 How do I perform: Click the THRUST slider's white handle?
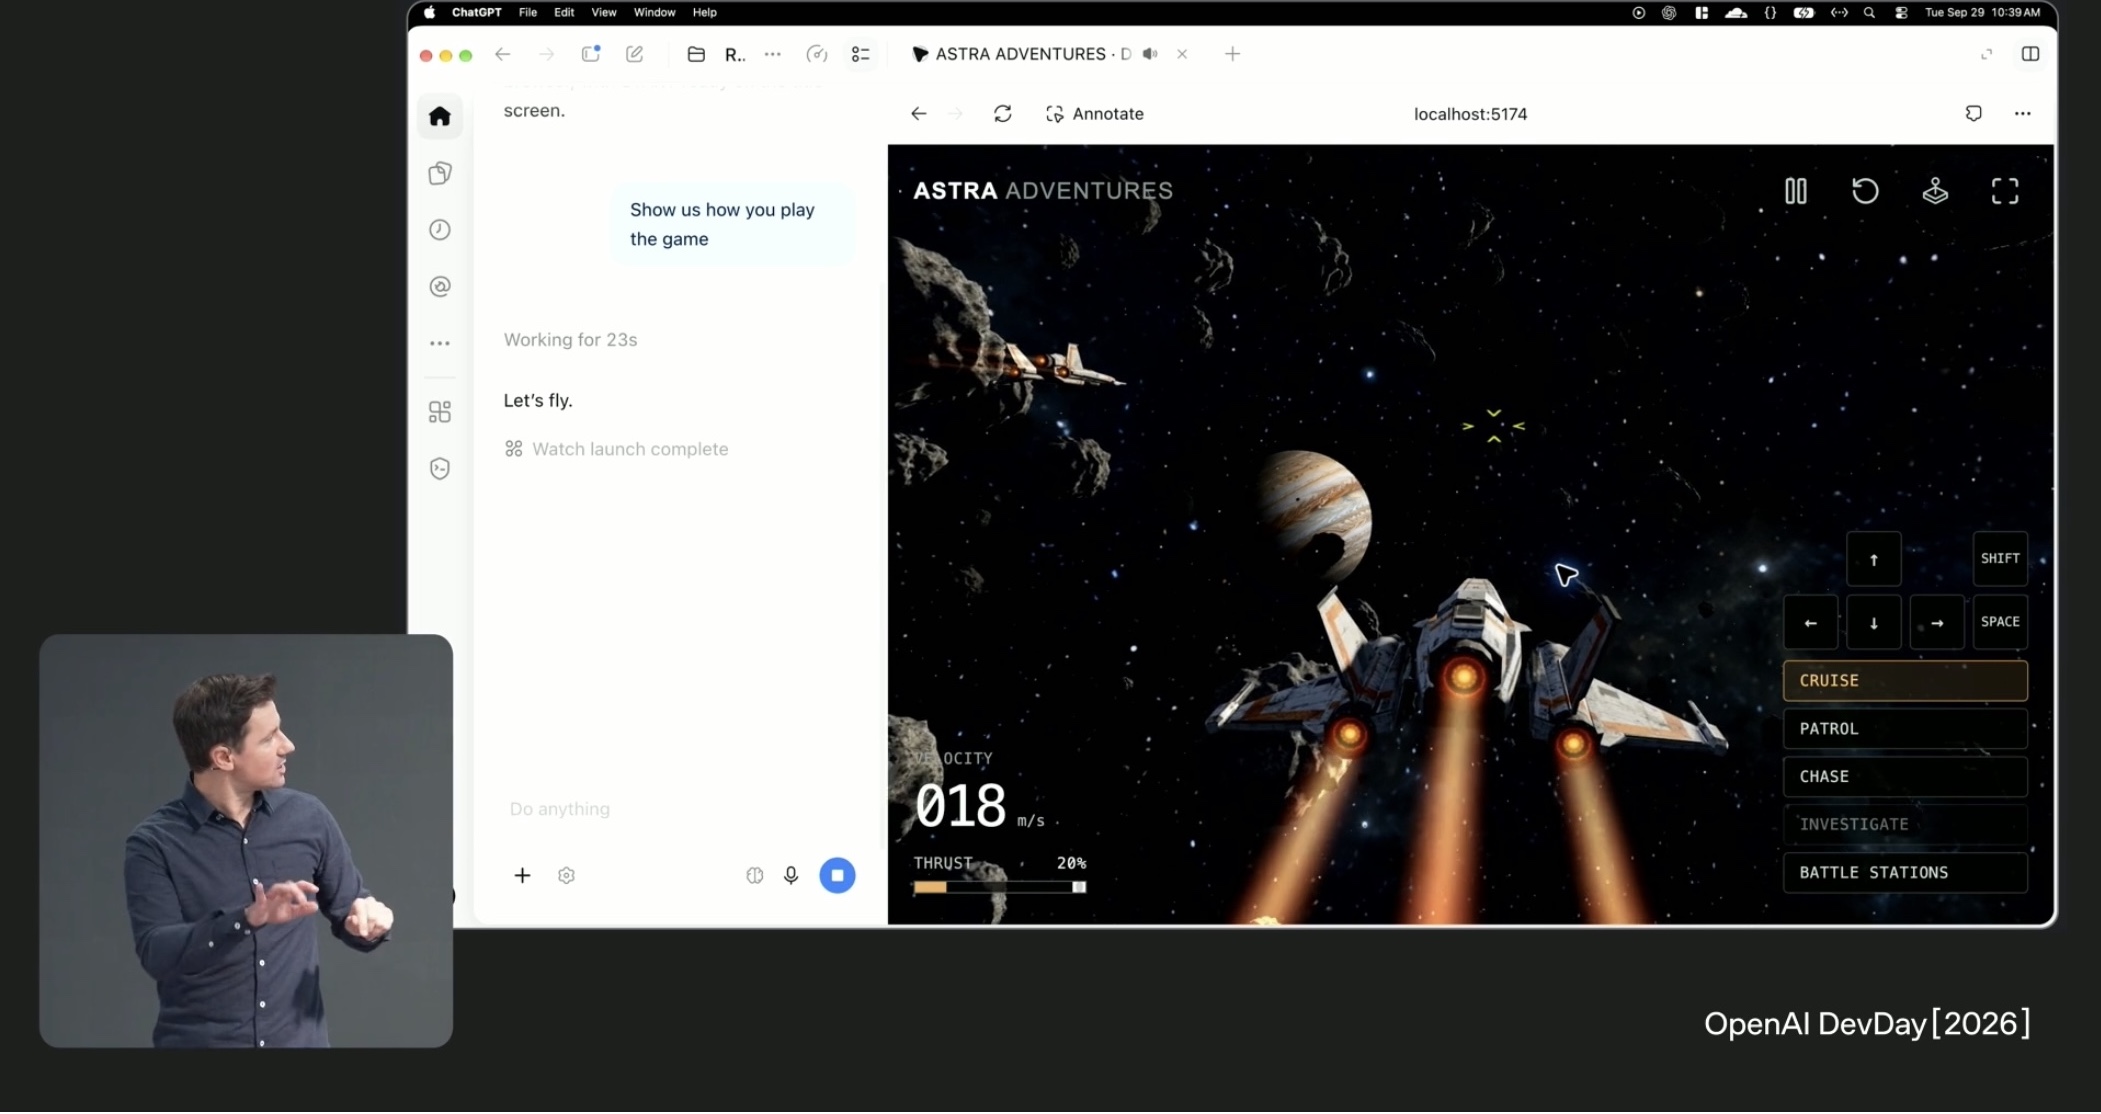1079,887
